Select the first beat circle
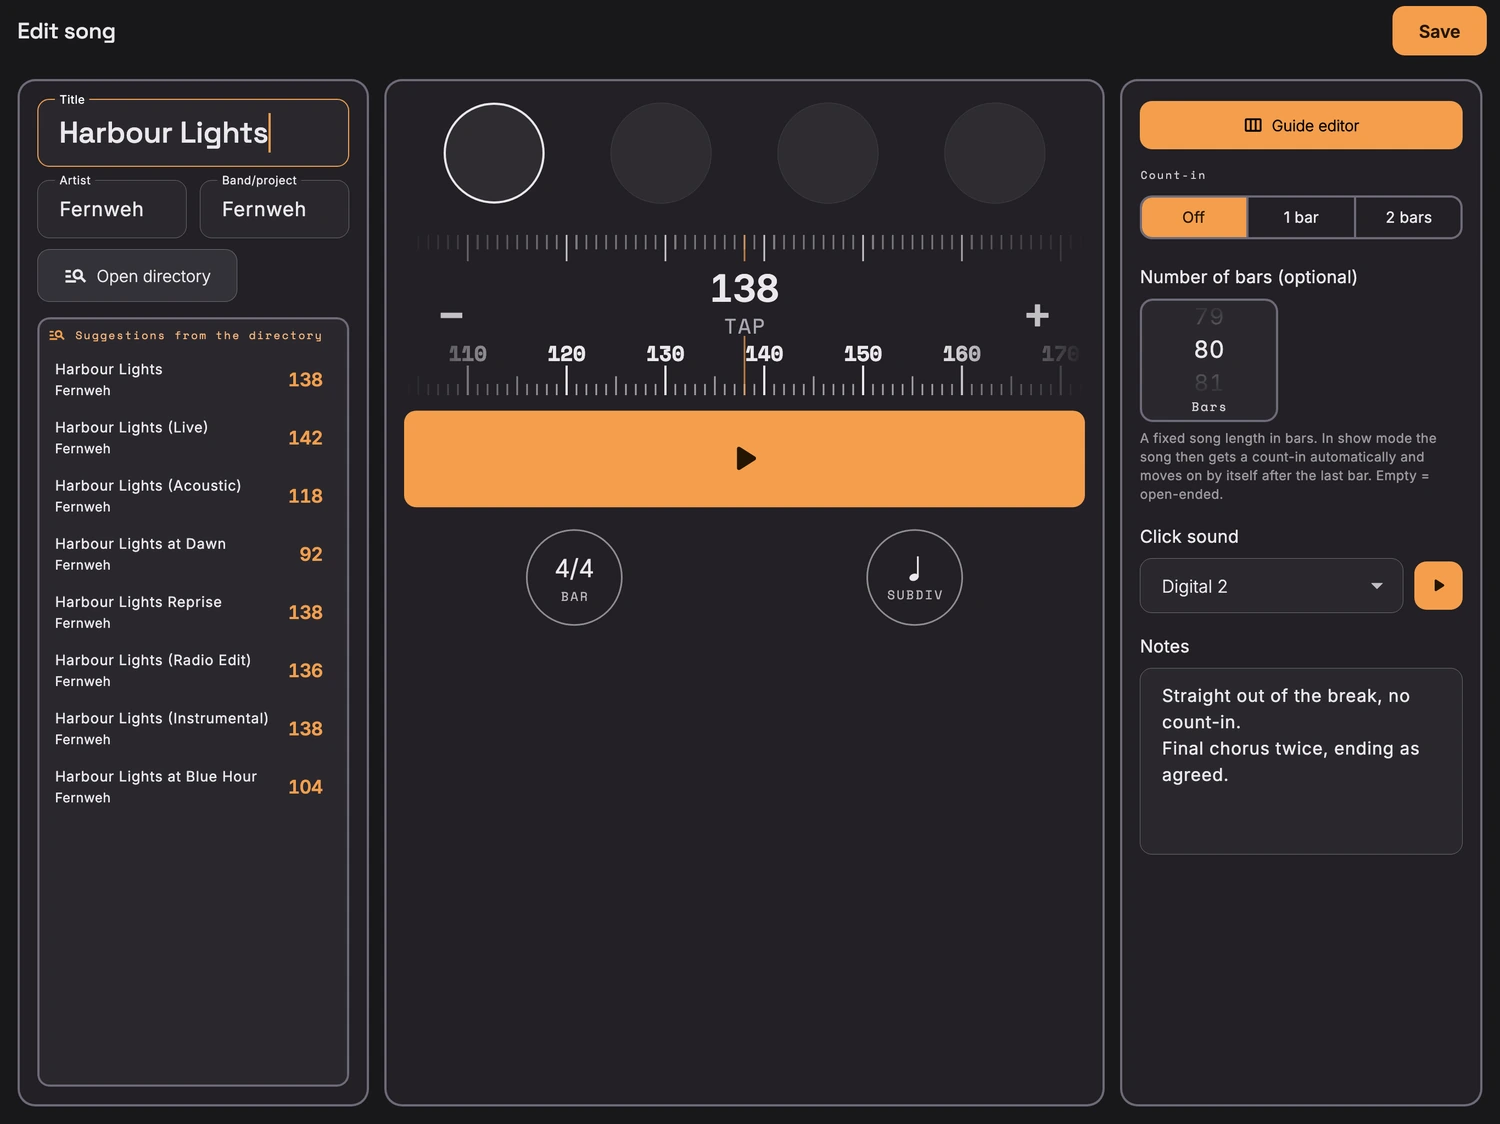Image resolution: width=1500 pixels, height=1124 pixels. [x=494, y=153]
